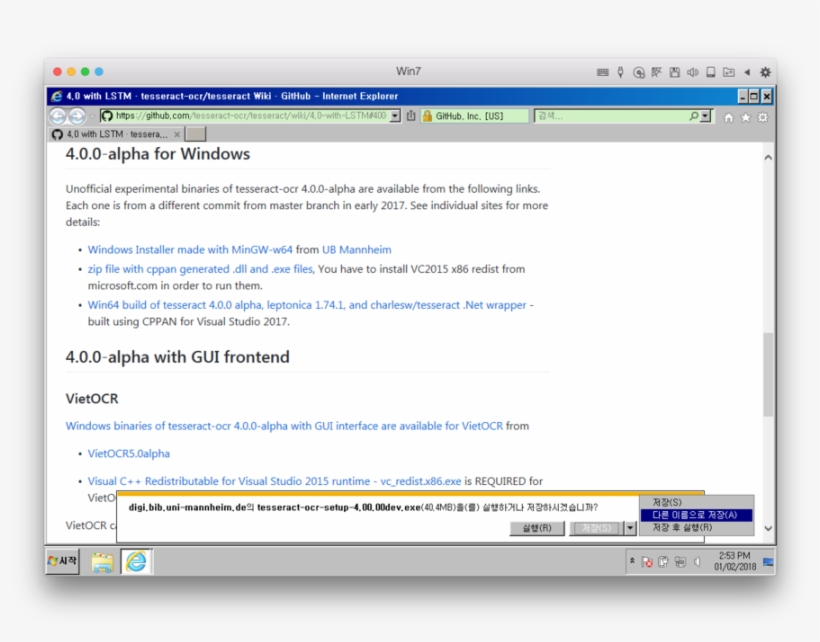Open the '시작' Start button
This screenshot has height=642, width=820.
[x=63, y=561]
